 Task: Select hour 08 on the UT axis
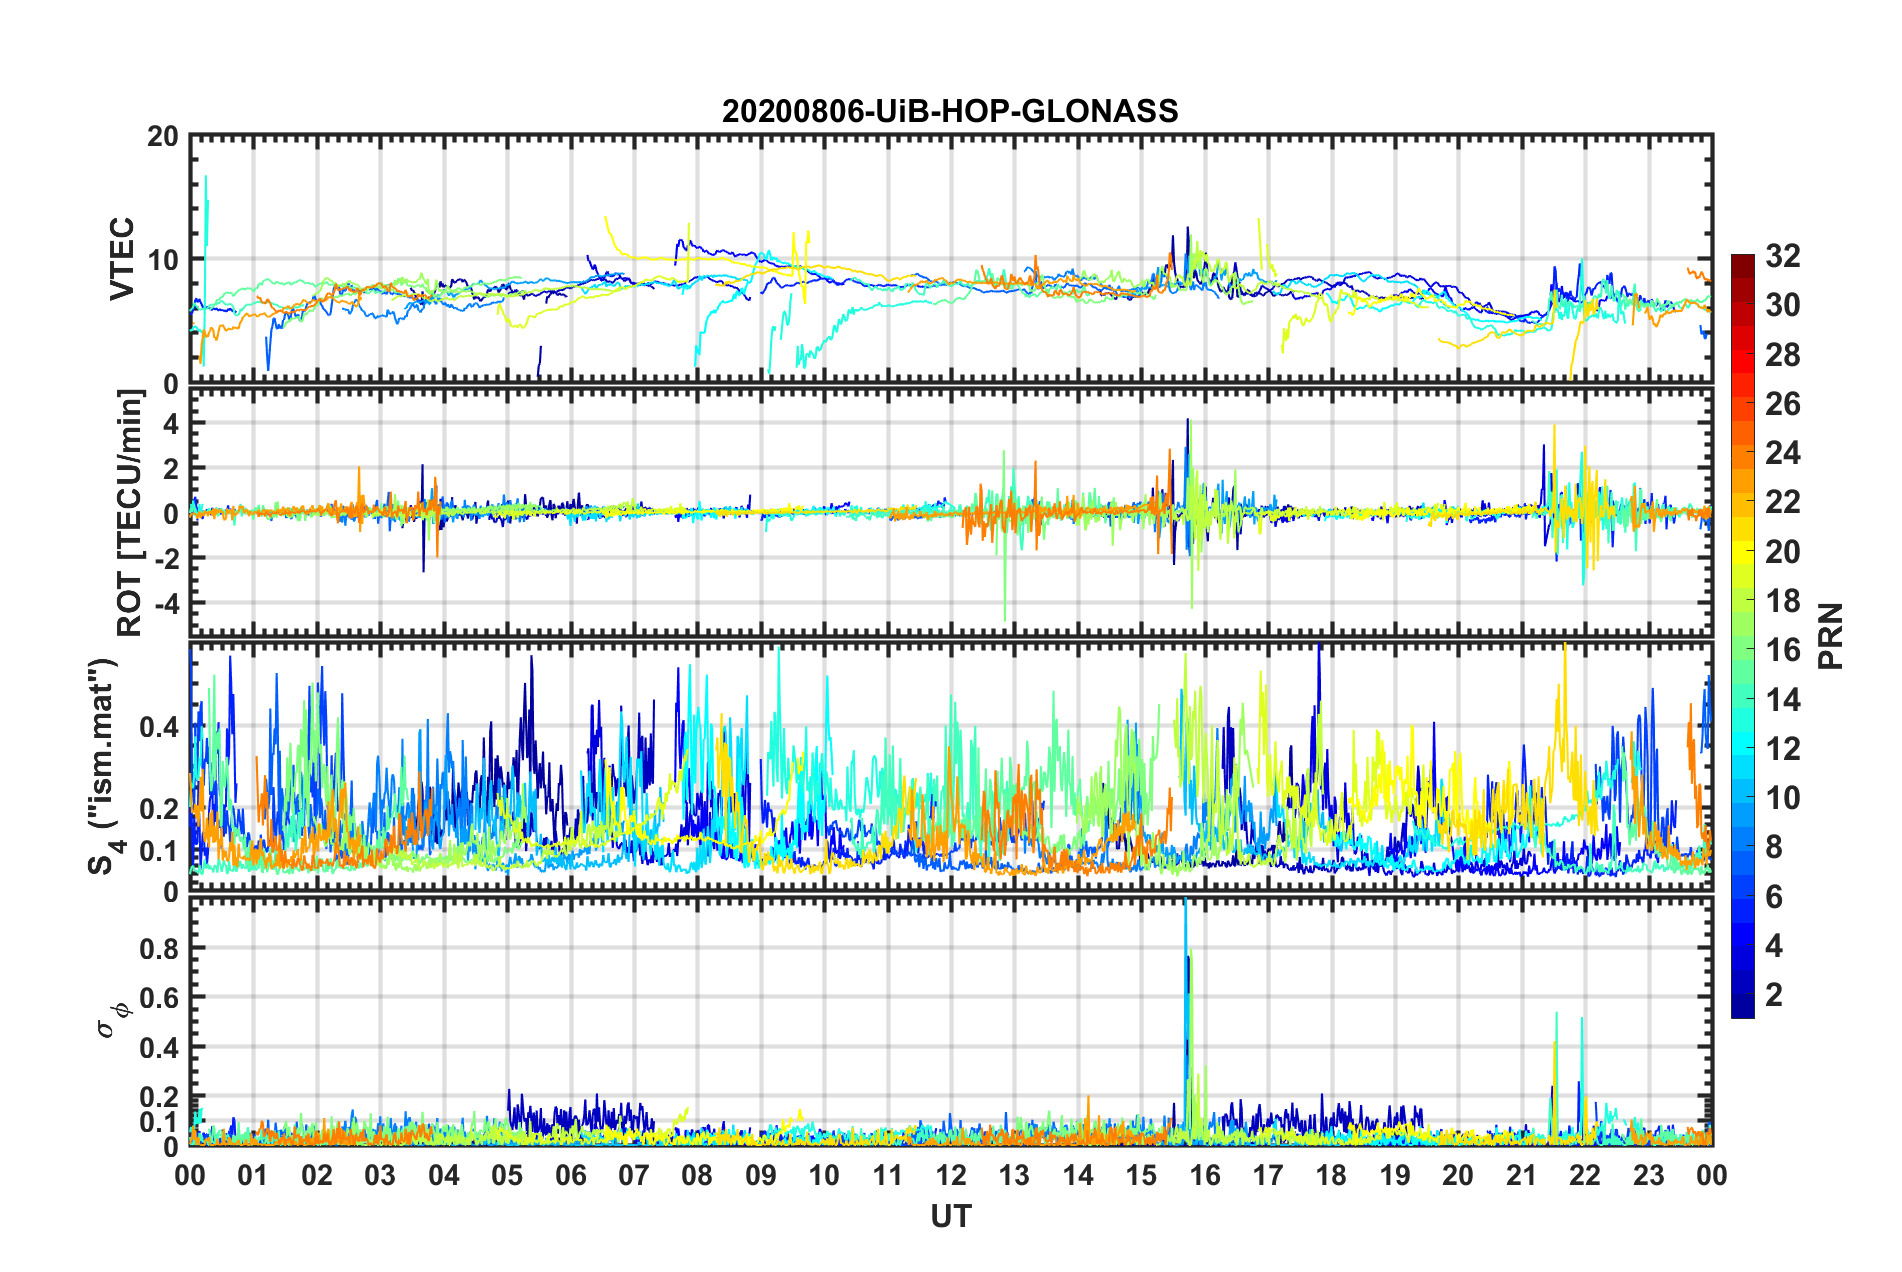[x=697, y=1176]
